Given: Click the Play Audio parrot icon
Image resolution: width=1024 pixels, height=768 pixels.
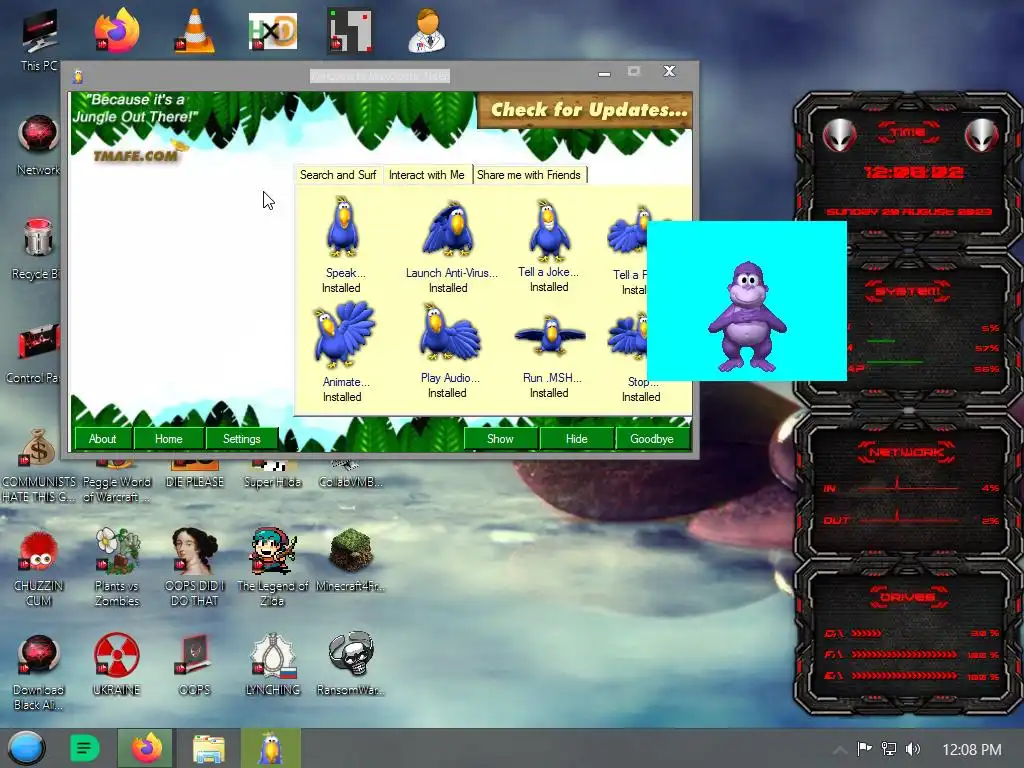Looking at the screenshot, I should (450, 332).
